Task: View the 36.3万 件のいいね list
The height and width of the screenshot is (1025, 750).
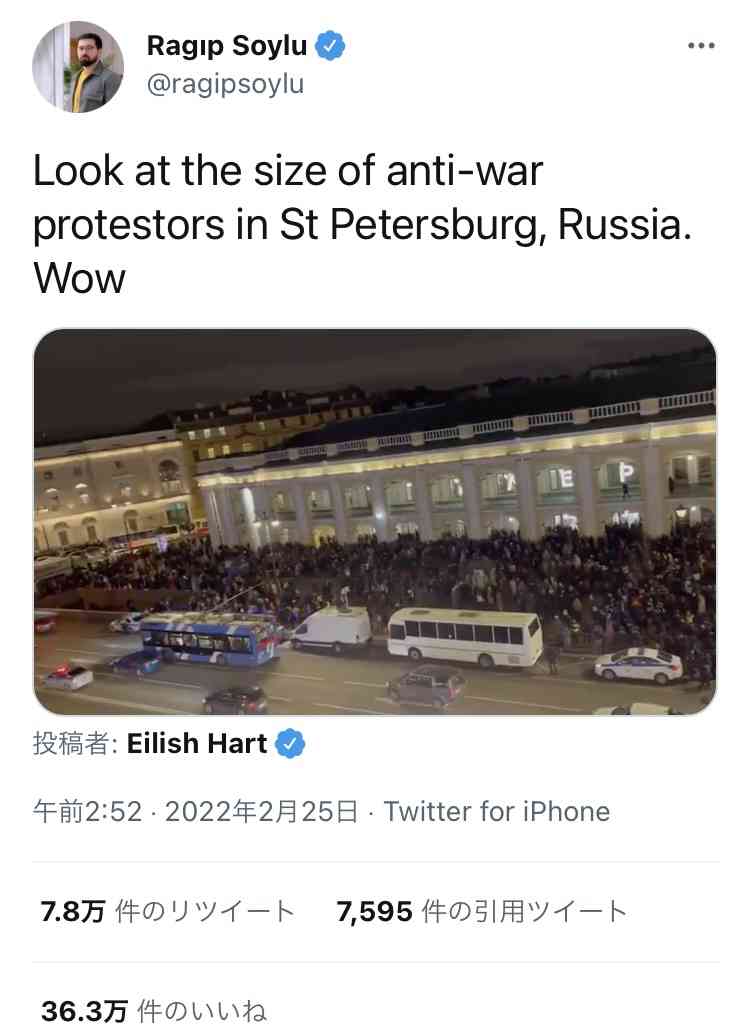Action: (154, 1011)
